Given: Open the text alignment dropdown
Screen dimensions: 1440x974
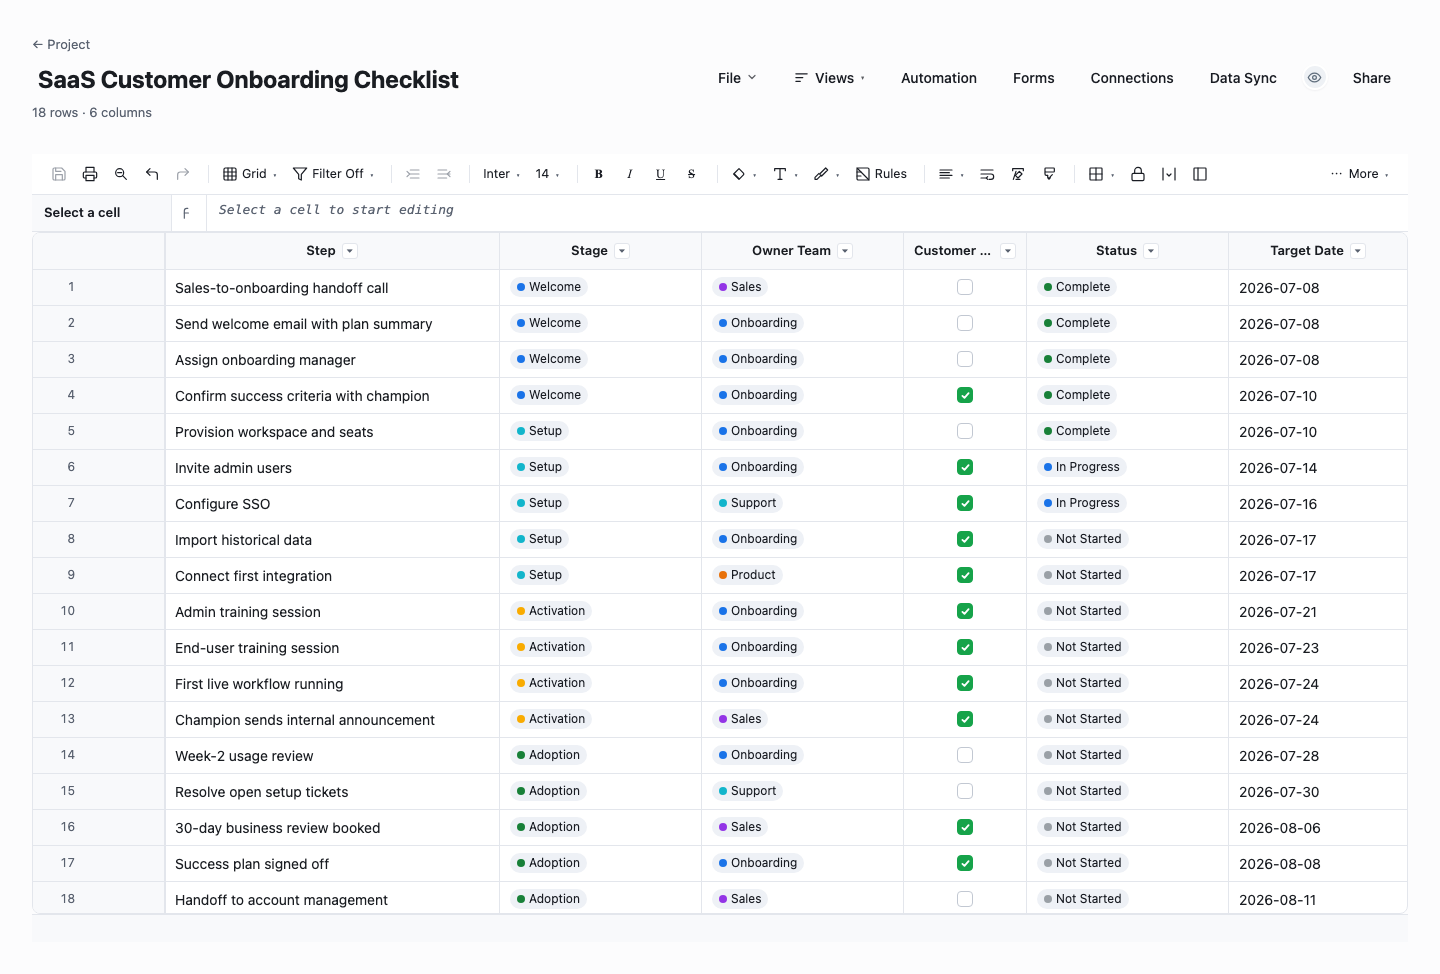Looking at the screenshot, I should [x=951, y=174].
